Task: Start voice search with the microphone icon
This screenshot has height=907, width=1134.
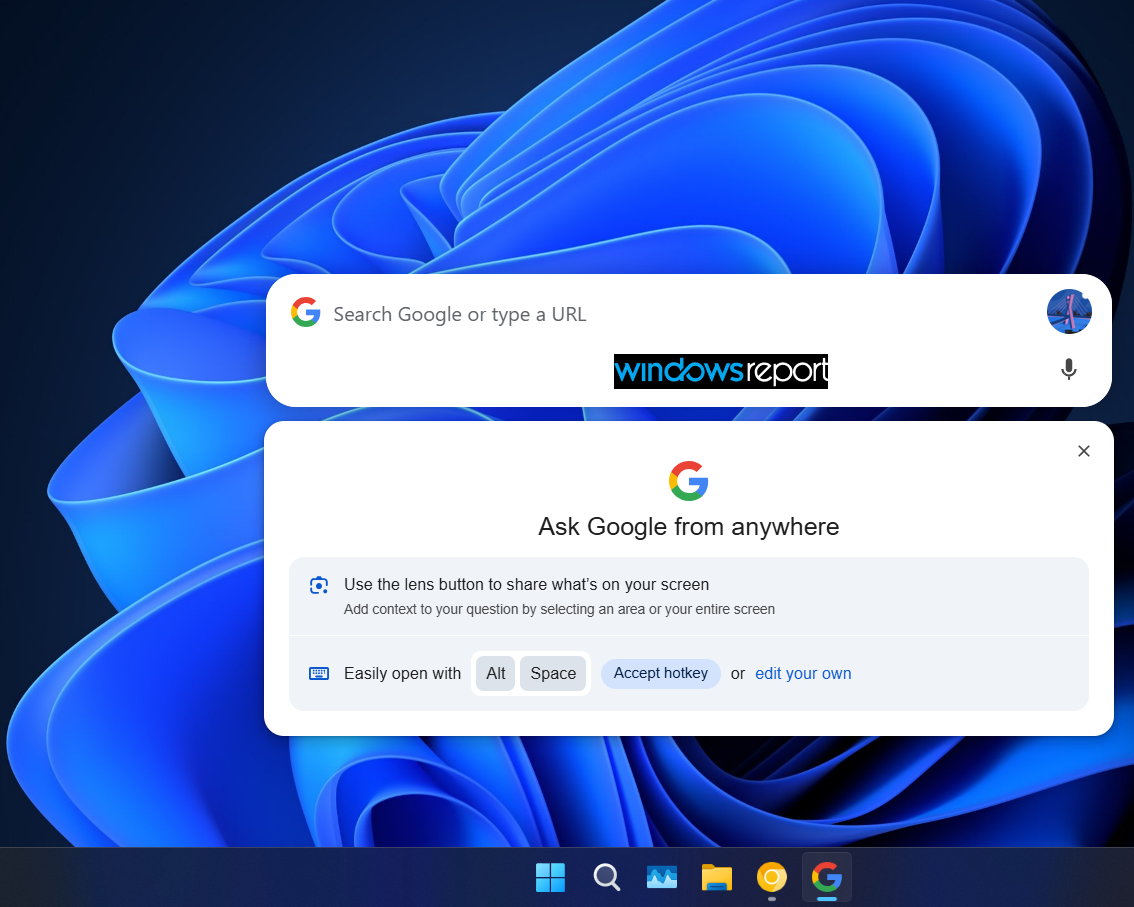Action: click(1068, 370)
